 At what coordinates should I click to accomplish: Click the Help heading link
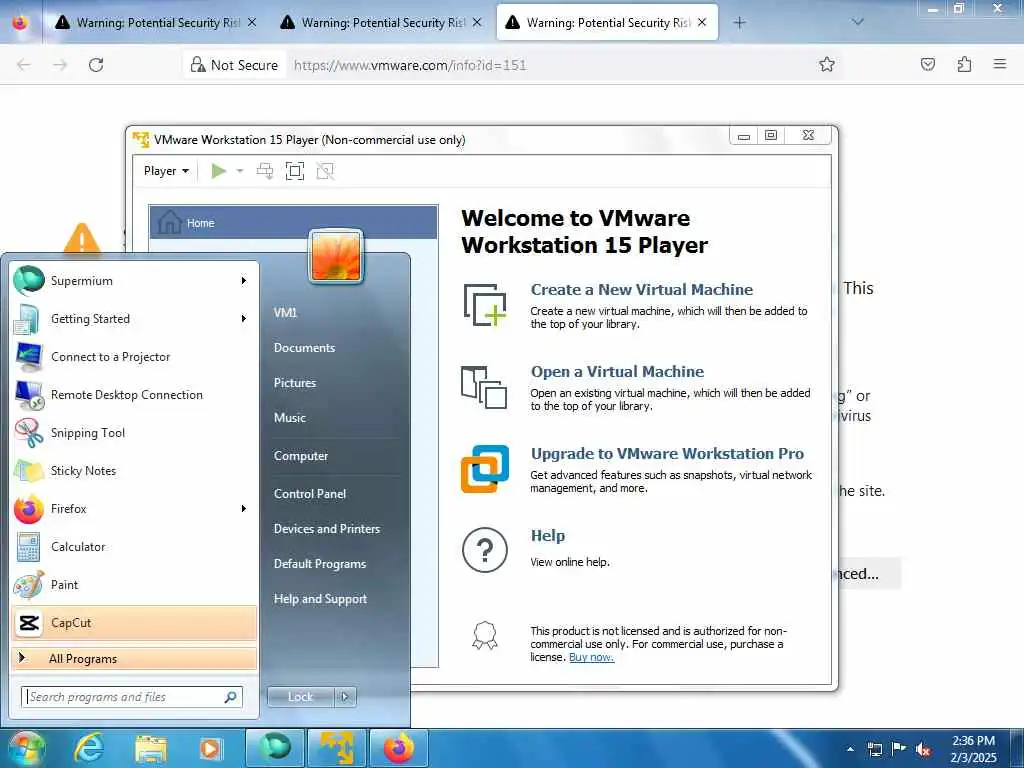click(547, 536)
